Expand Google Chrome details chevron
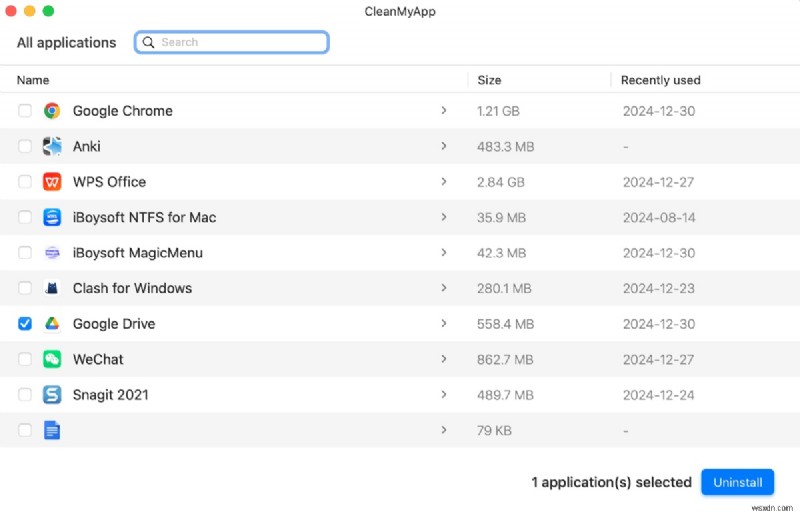Viewport: 800px width, 514px height. (444, 110)
